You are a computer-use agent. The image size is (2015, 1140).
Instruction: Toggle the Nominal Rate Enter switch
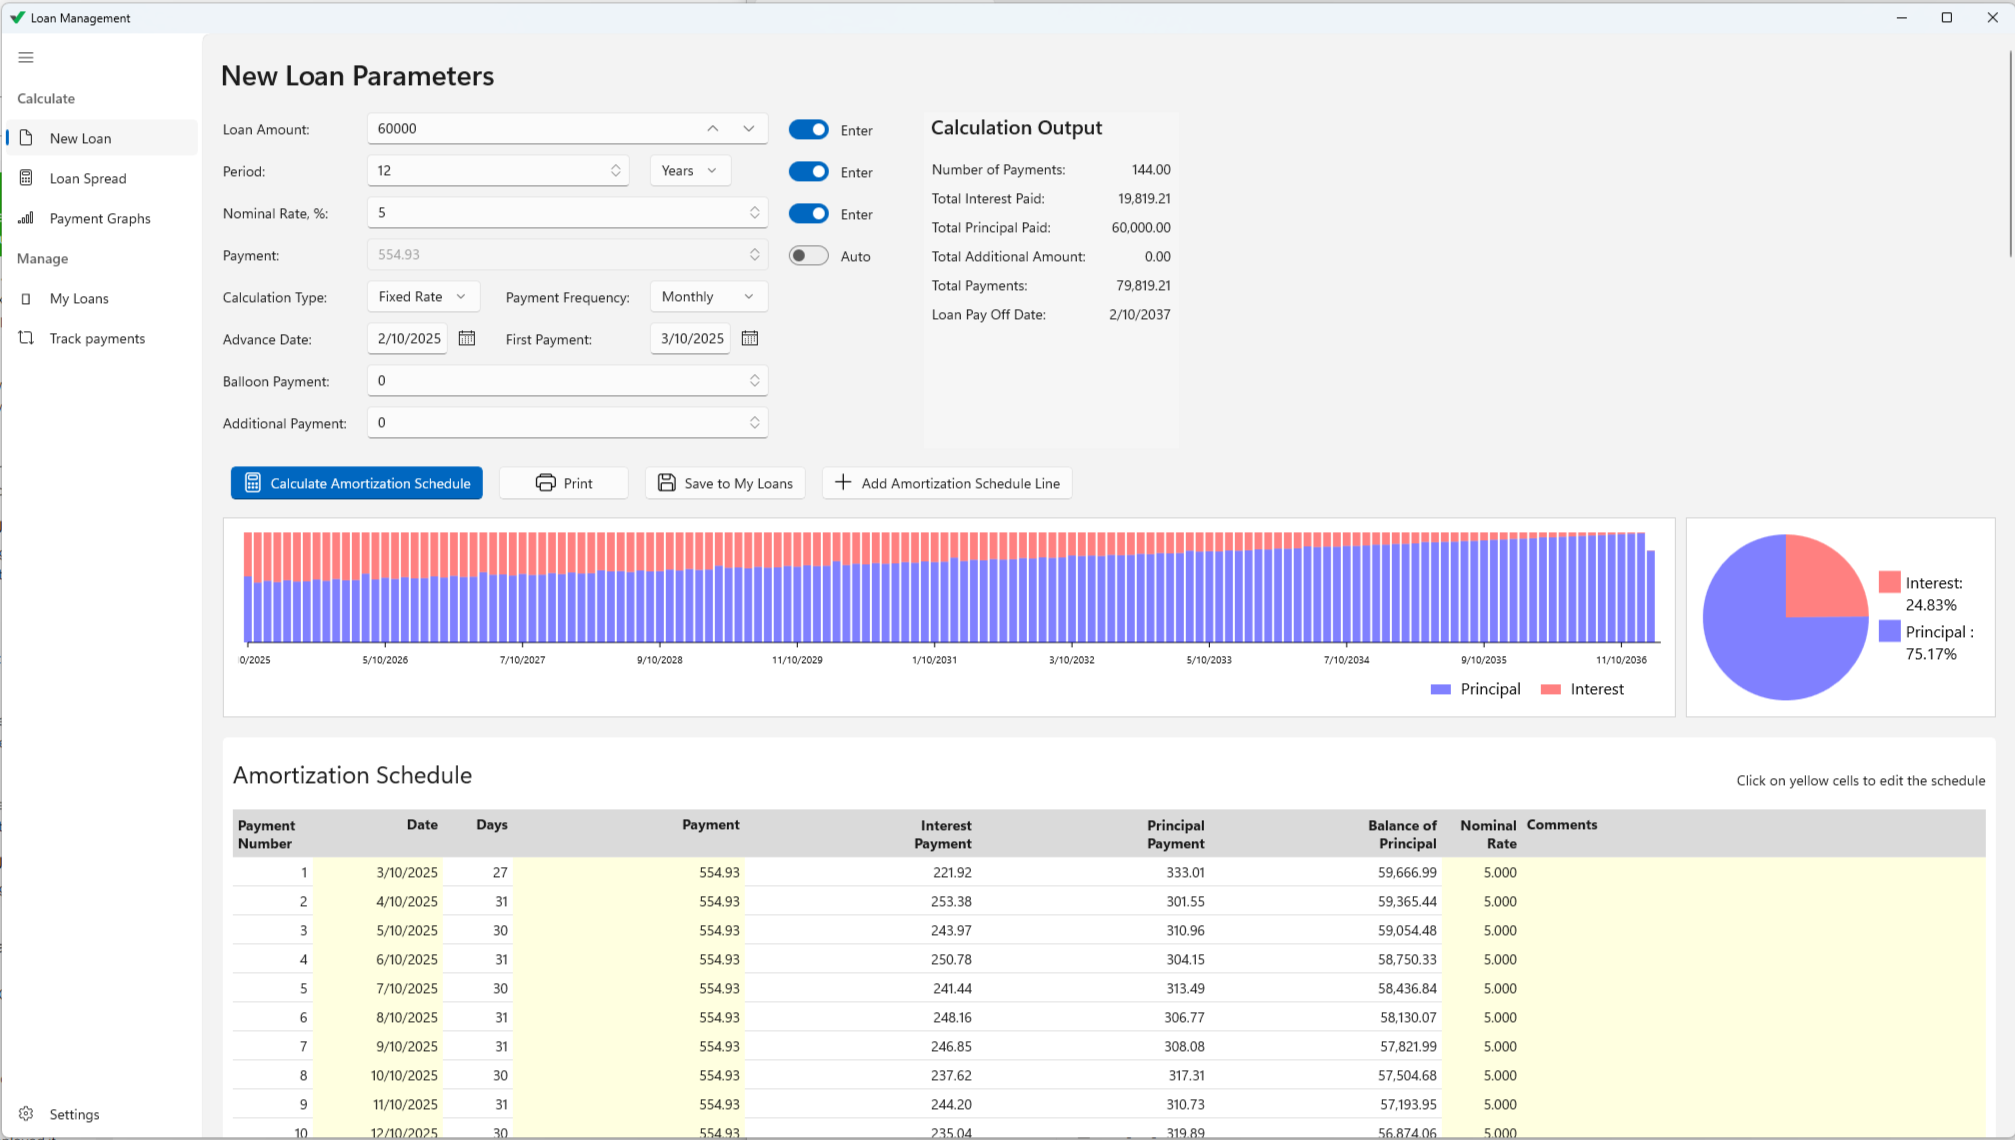coord(808,214)
